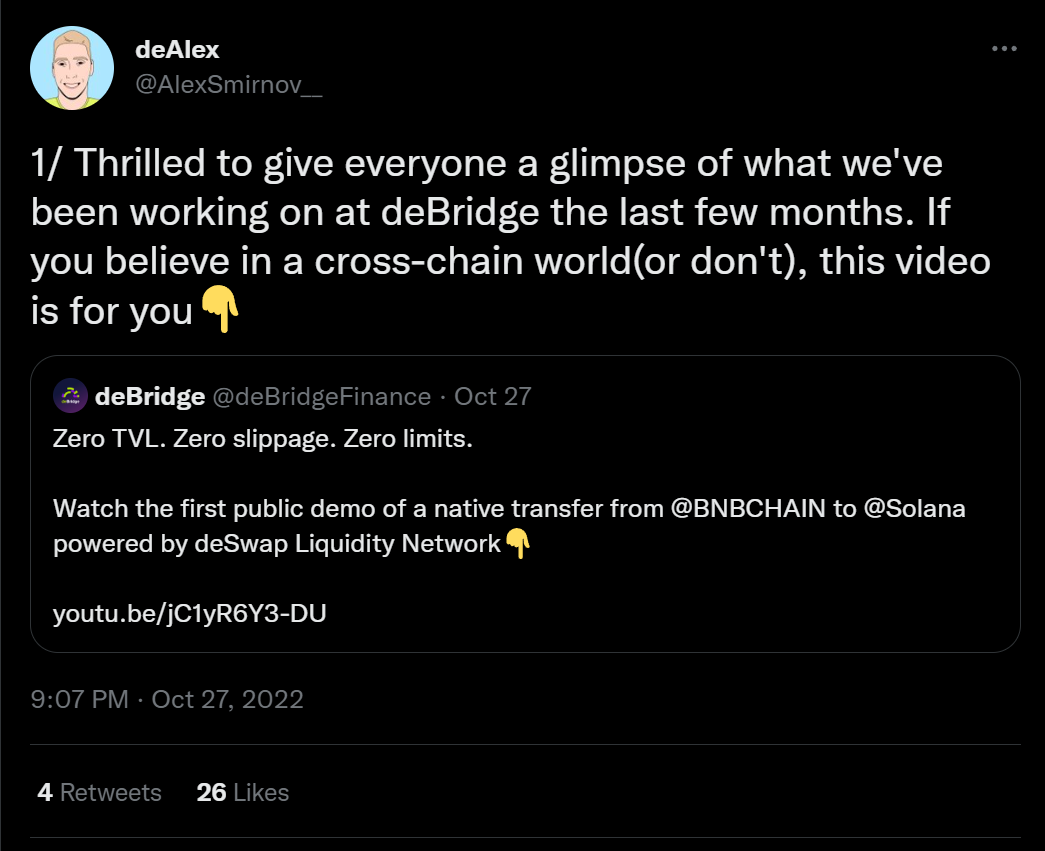This screenshot has height=851, width=1045.
Task: Click the @AlexSmirnov__ handle
Action: pos(228,86)
